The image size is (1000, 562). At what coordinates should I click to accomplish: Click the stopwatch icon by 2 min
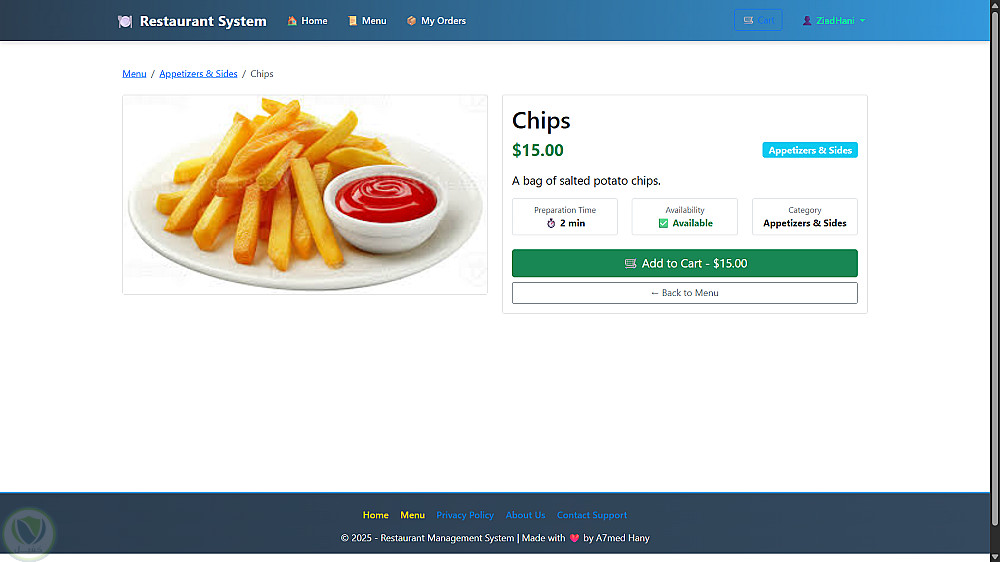click(551, 223)
